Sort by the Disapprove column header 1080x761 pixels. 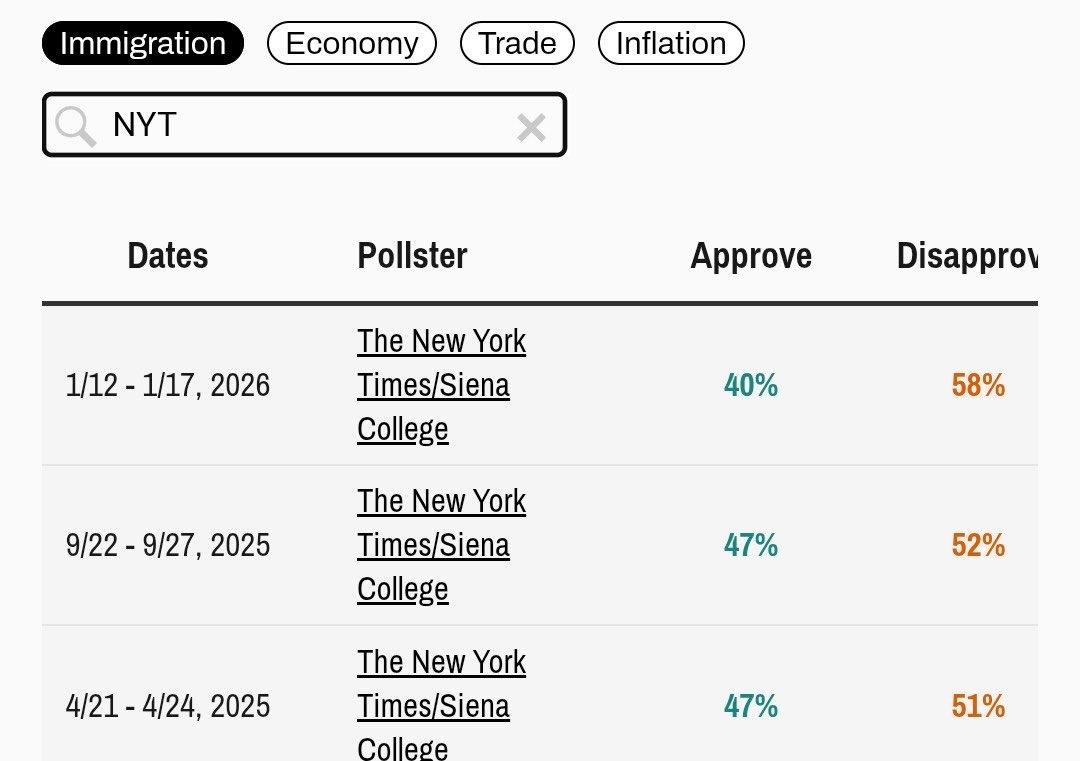(x=966, y=256)
